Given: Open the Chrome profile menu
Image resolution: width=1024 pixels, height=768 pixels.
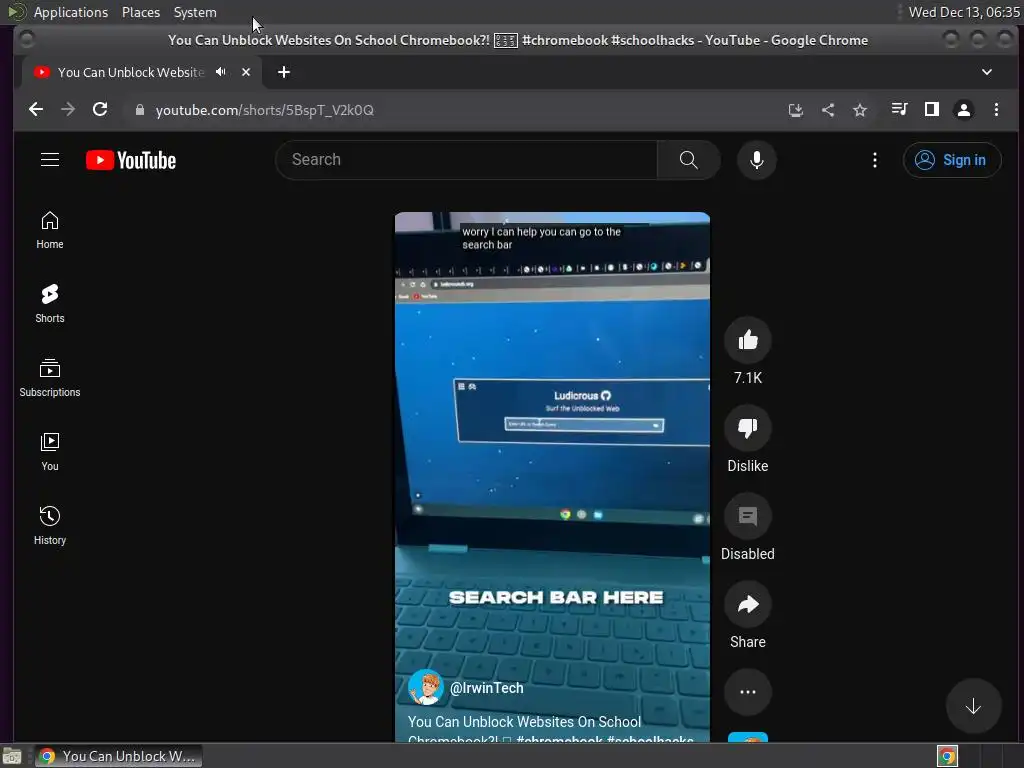Looking at the screenshot, I should coord(964,110).
